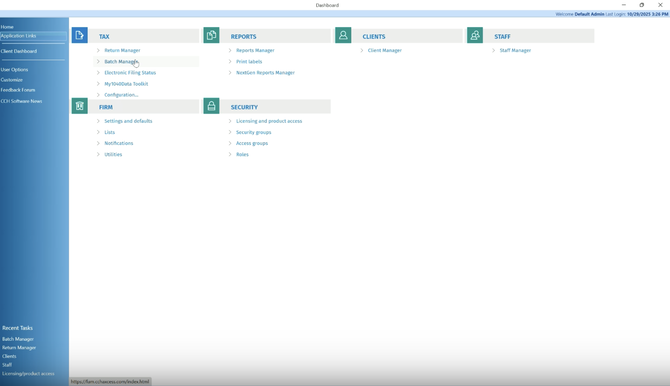The image size is (670, 386).
Task: Click the TAX section document icon
Action: 79,35
